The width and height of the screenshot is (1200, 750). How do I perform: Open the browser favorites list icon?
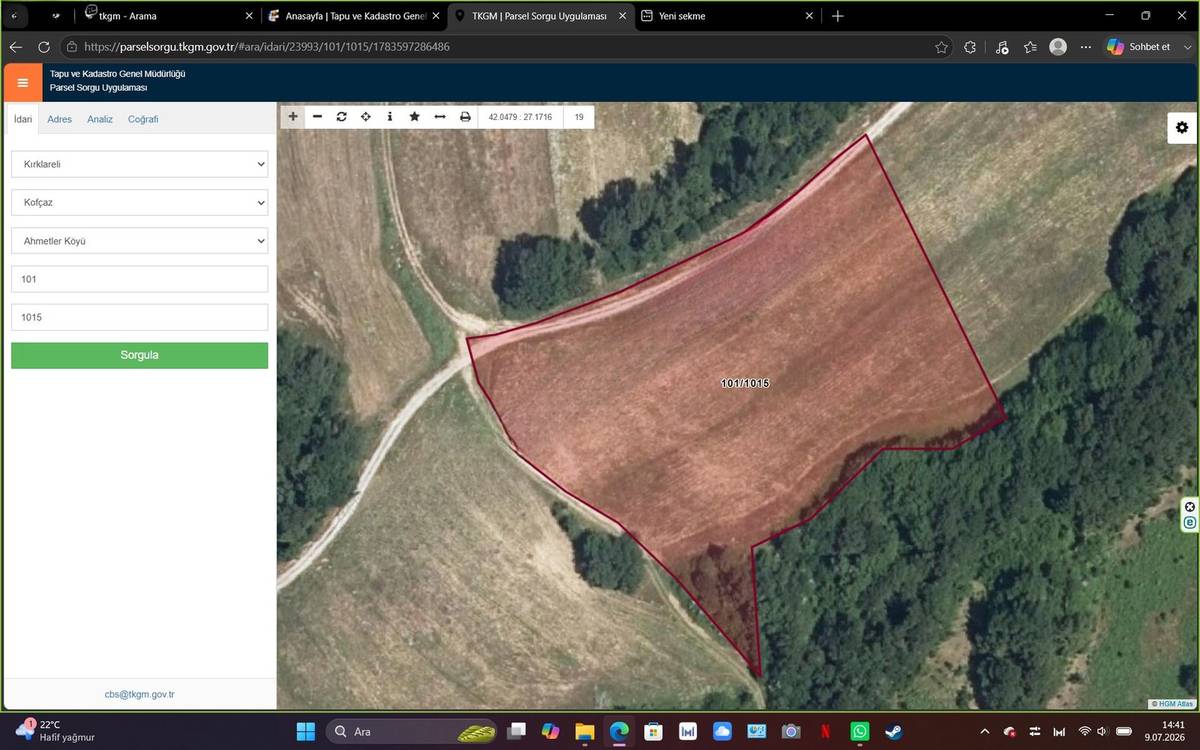(1030, 47)
